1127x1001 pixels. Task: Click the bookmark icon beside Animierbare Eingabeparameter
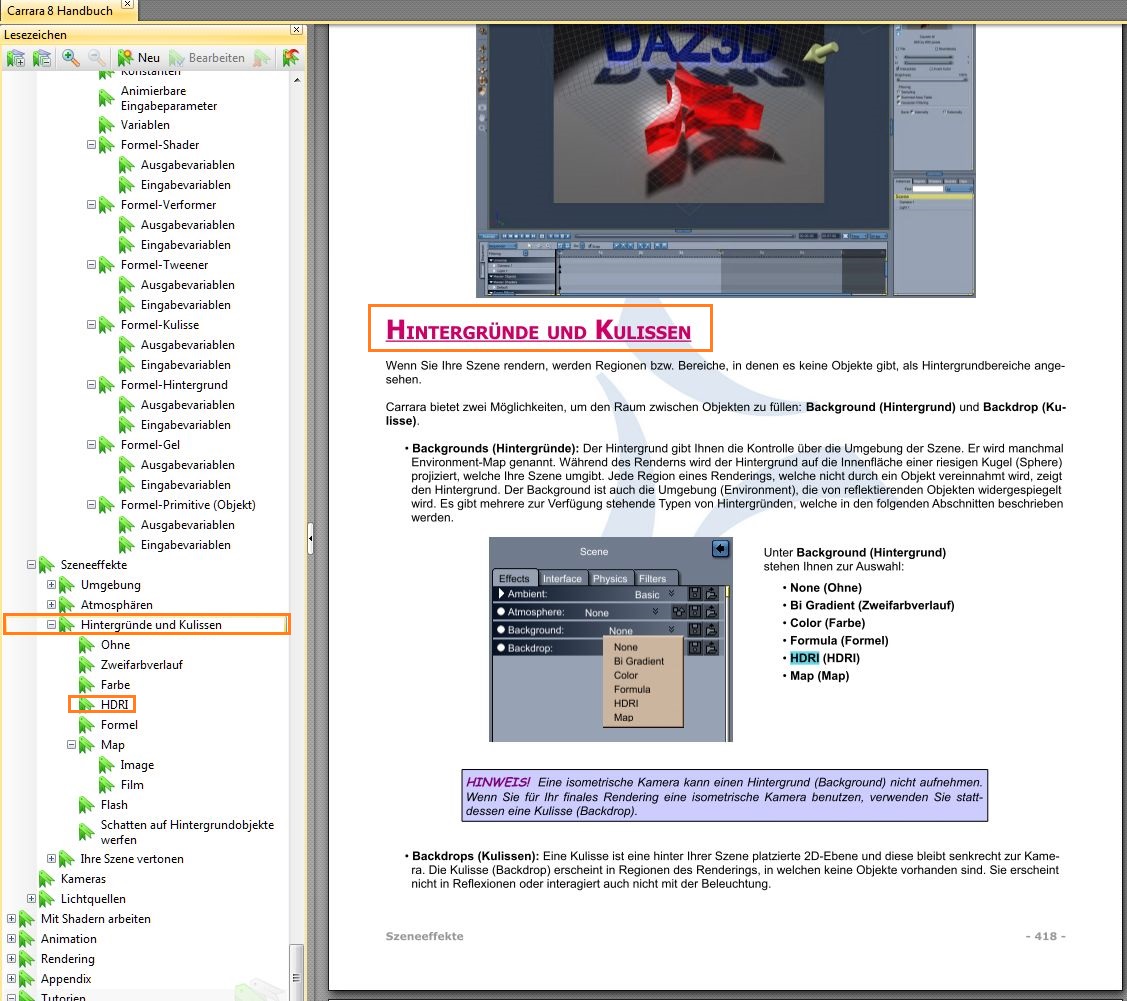(106, 96)
